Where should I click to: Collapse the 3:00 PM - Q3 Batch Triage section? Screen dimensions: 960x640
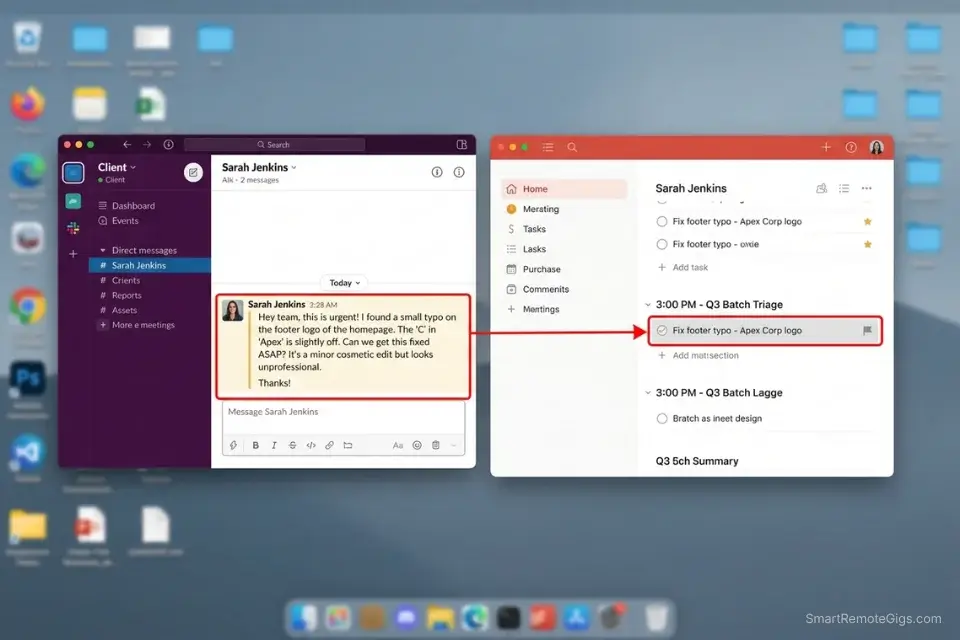(648, 304)
